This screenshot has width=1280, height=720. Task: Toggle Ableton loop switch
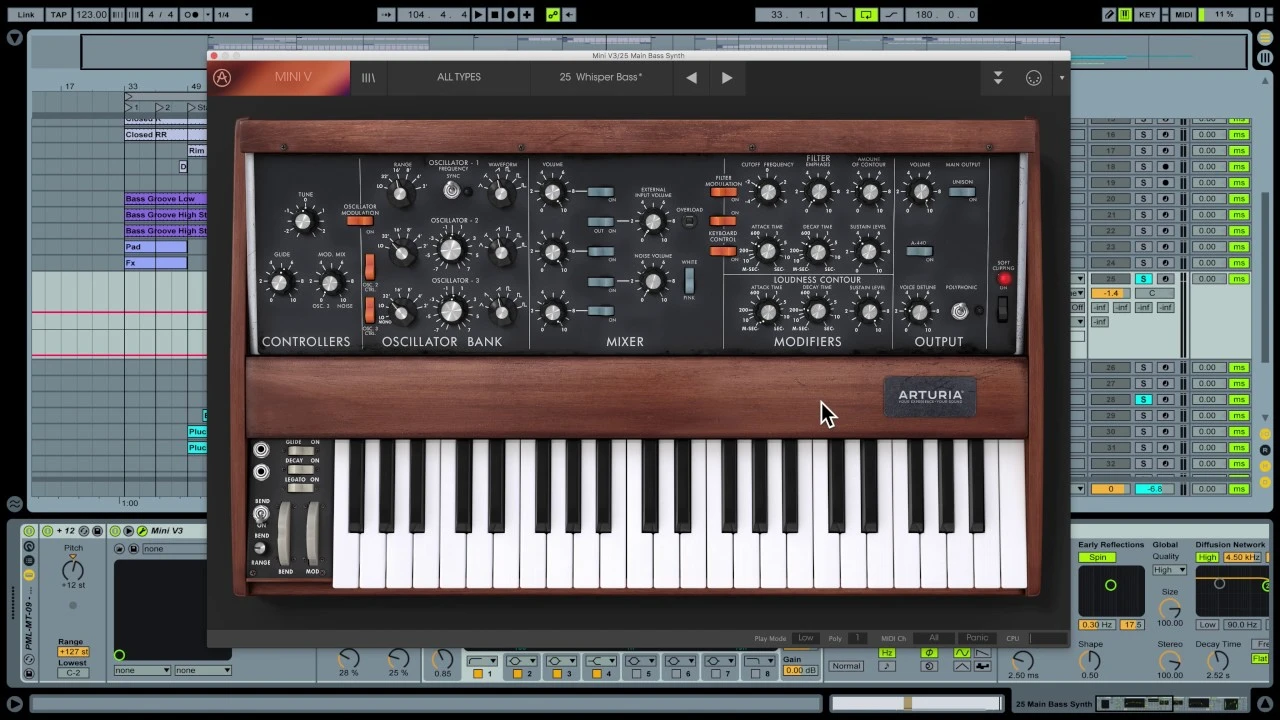[867, 15]
